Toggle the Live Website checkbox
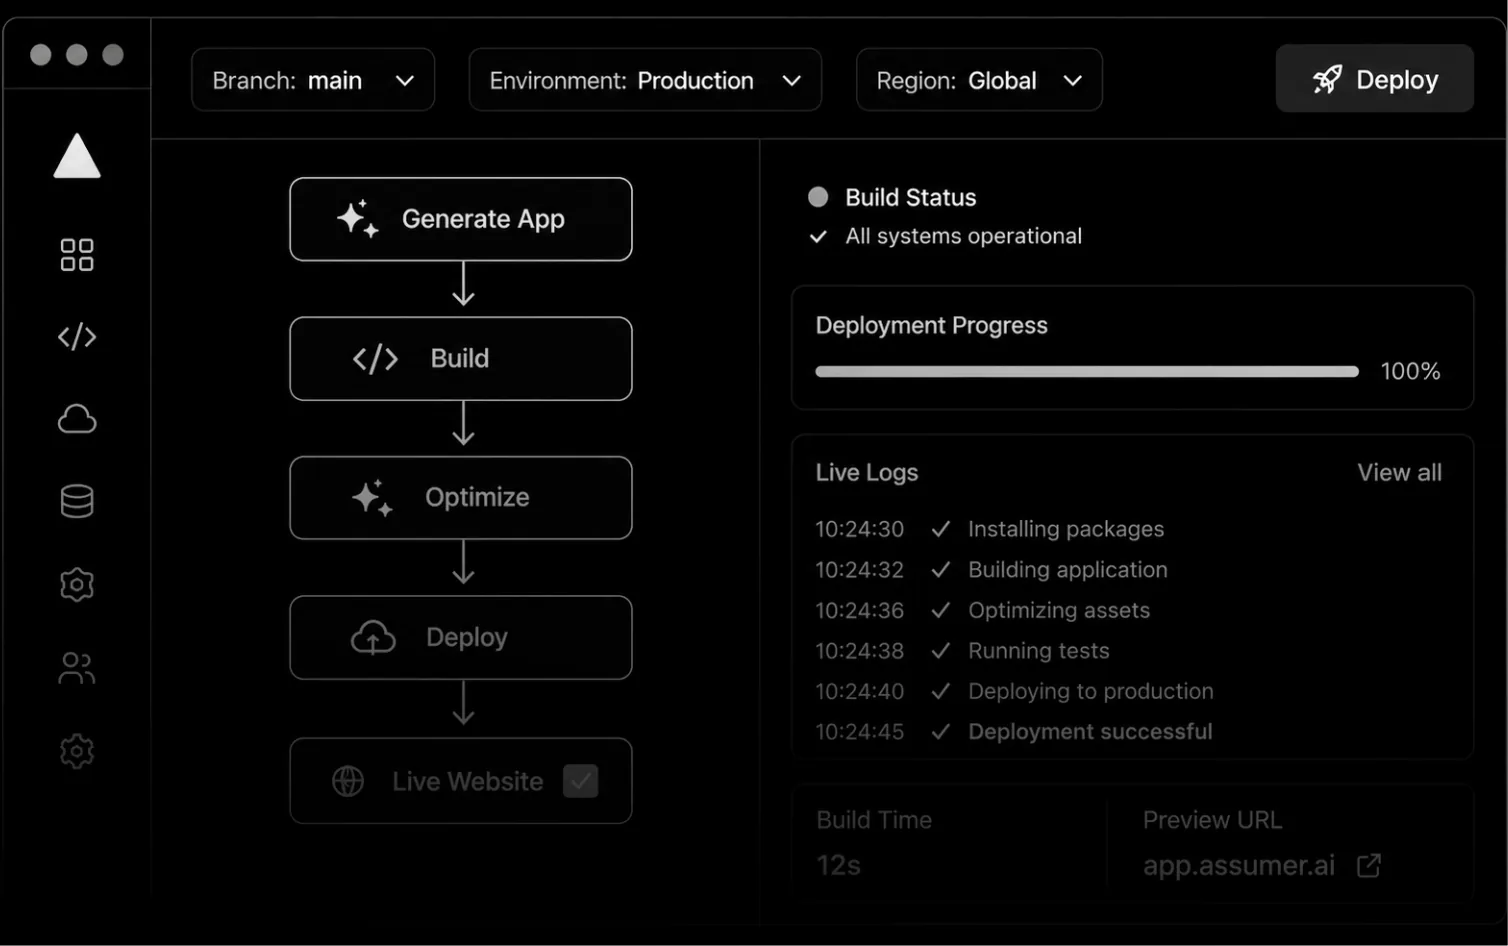 (x=580, y=781)
